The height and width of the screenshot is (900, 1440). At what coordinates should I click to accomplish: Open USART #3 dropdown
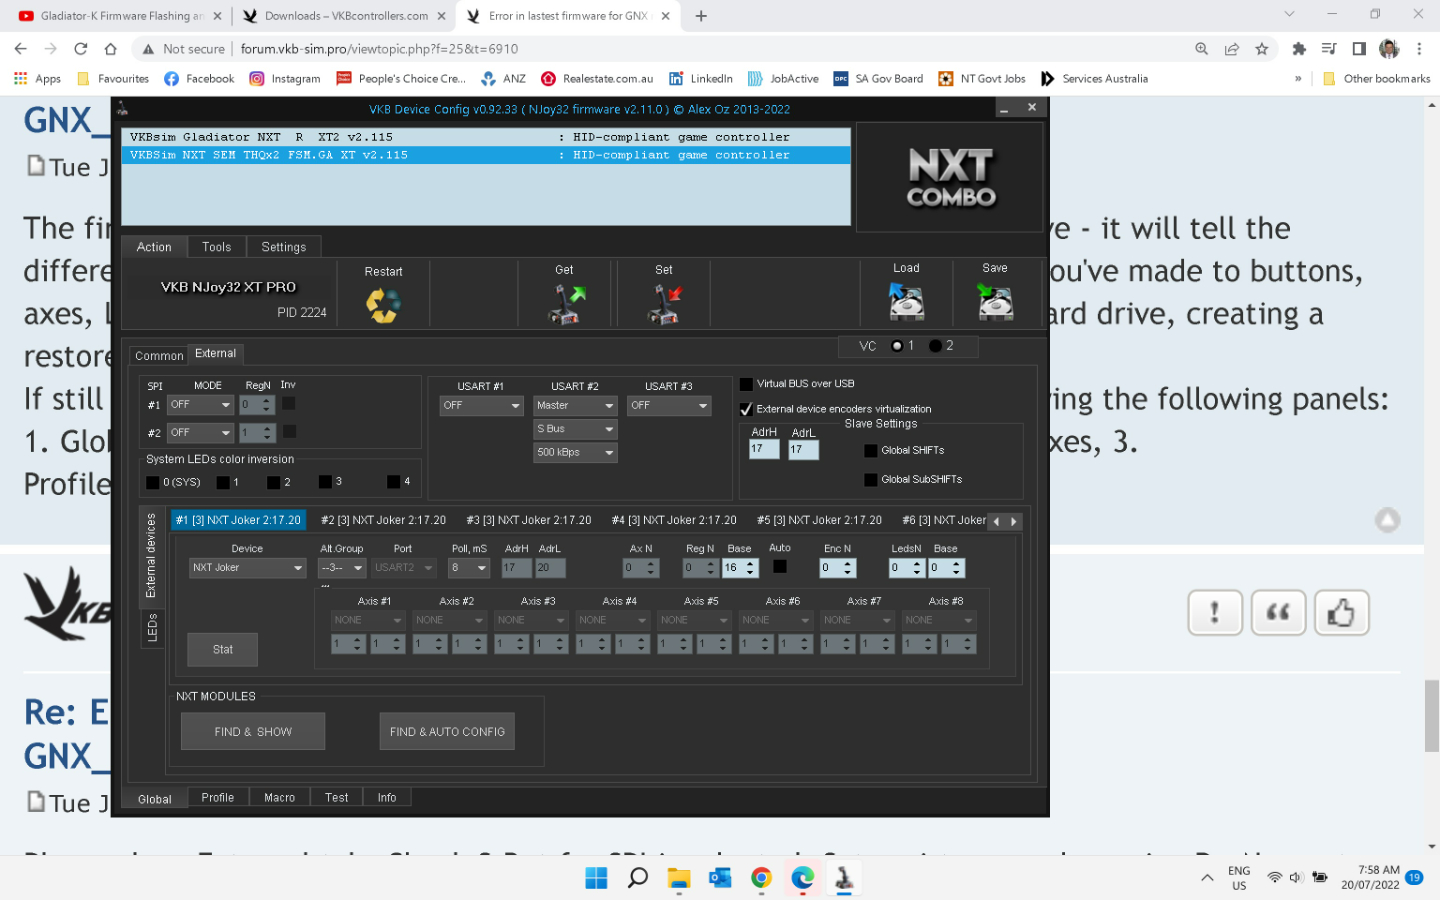[x=669, y=406]
